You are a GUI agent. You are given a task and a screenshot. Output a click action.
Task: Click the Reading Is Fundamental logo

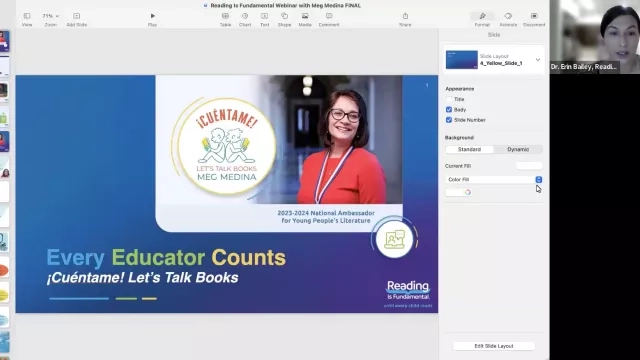pos(408,293)
